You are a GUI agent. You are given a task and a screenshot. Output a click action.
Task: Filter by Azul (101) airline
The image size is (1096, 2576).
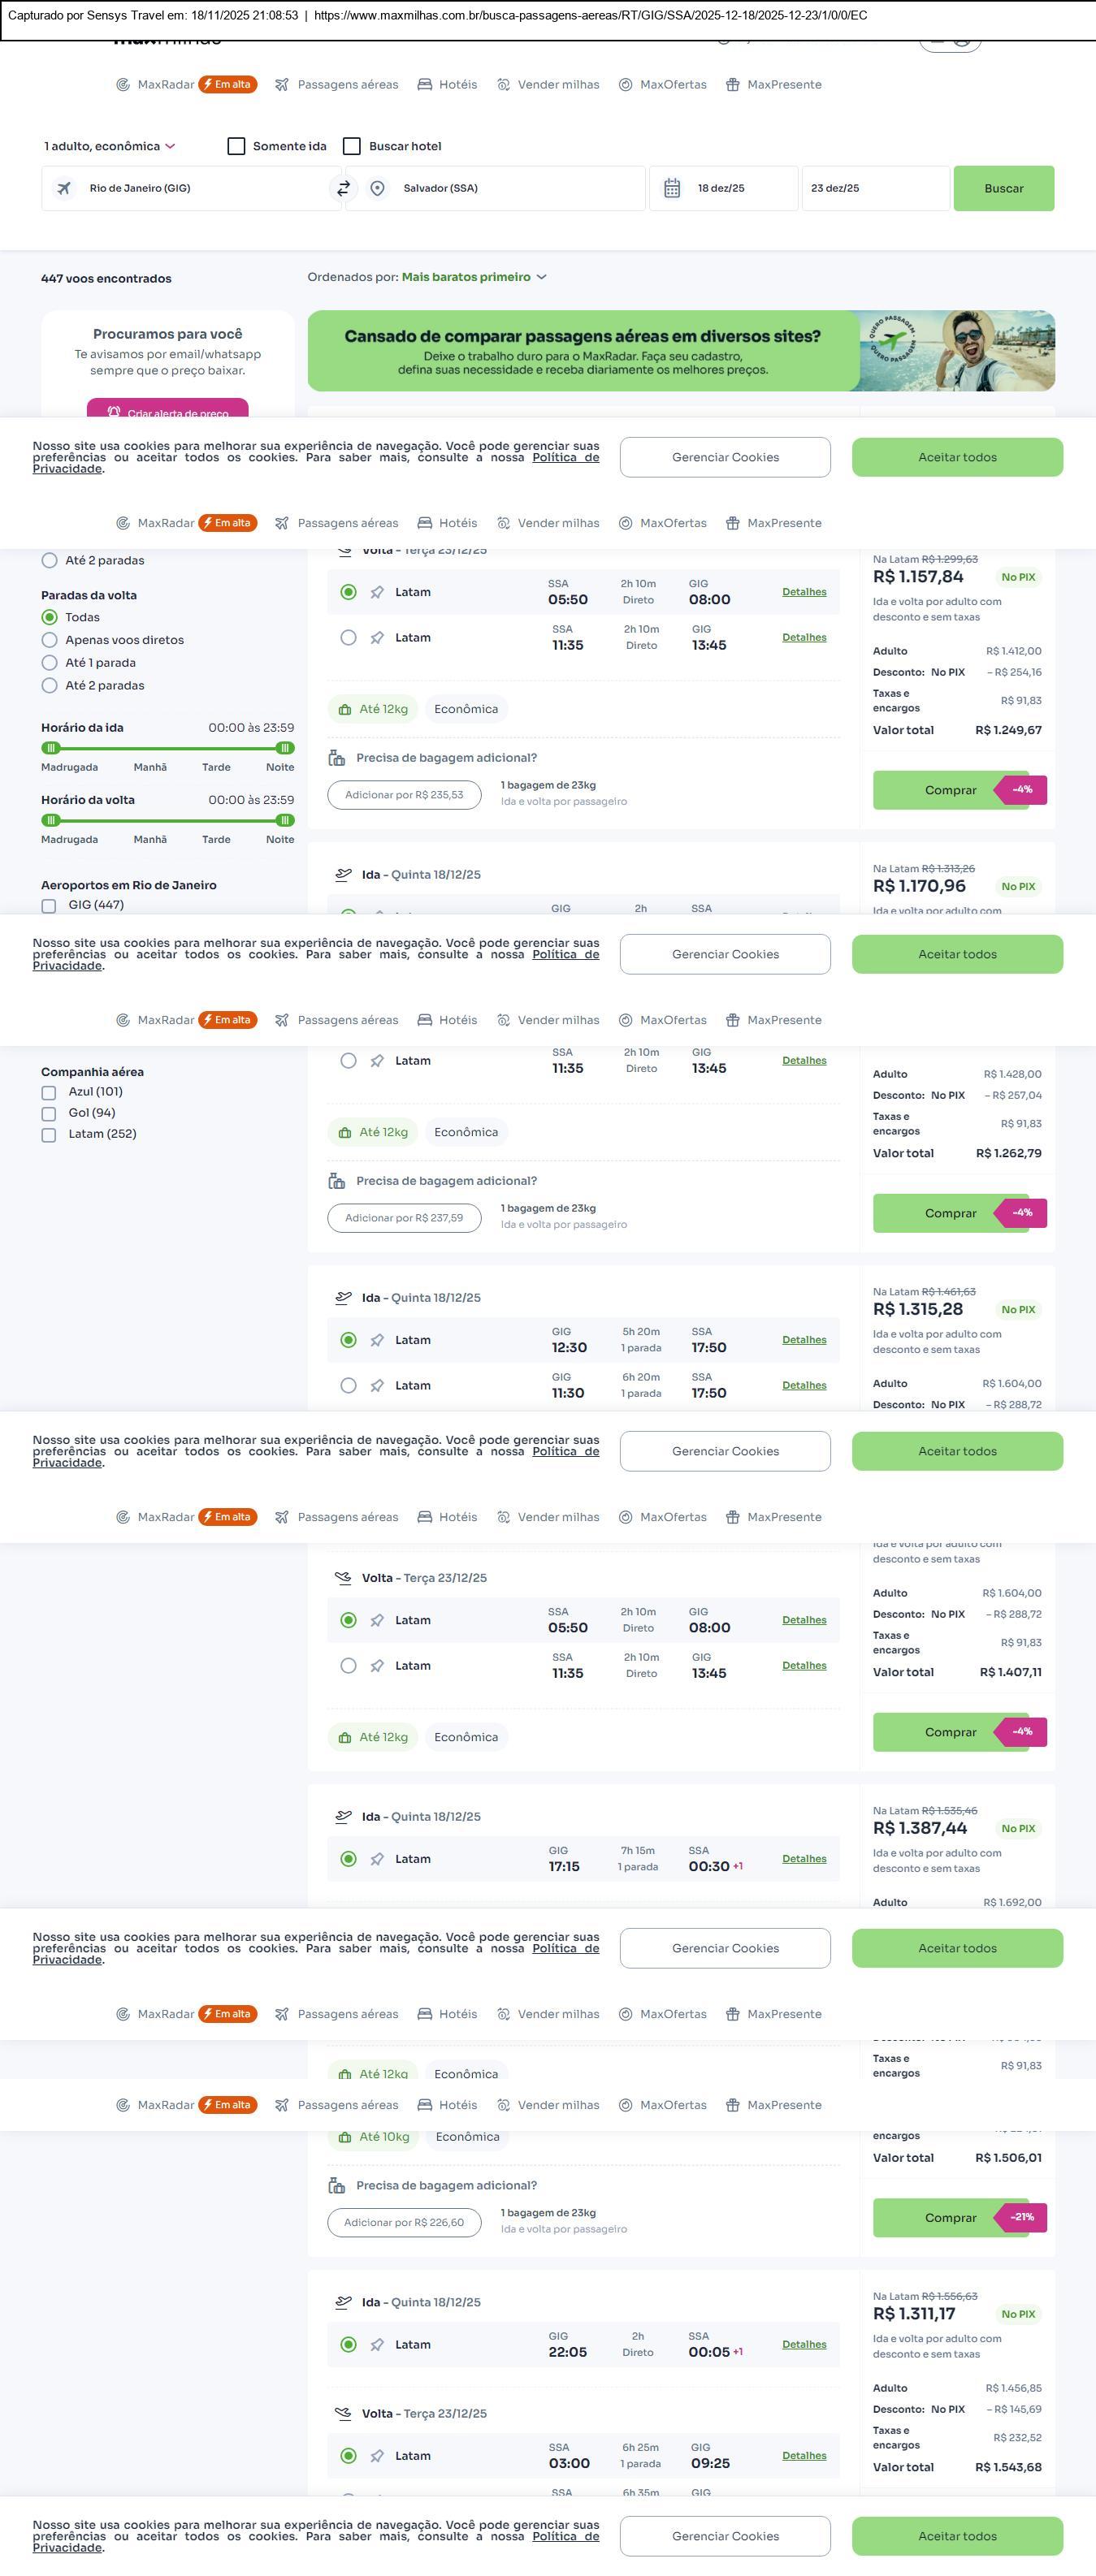[x=49, y=1092]
